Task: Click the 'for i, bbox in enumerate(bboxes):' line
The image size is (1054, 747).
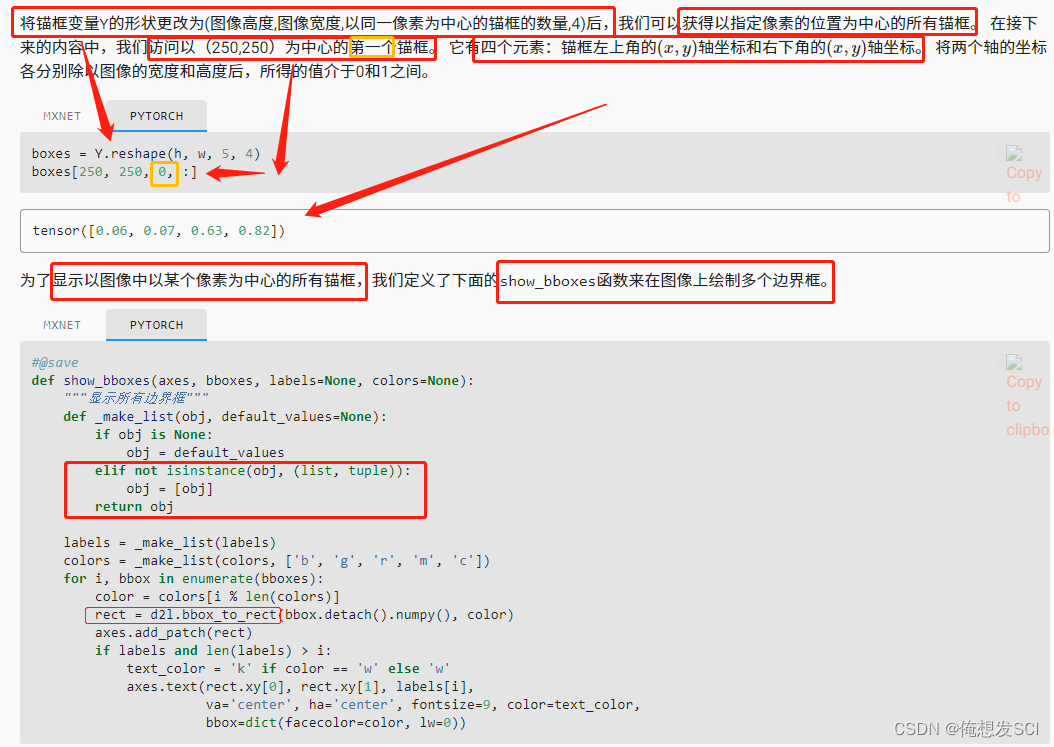Action: tap(194, 579)
